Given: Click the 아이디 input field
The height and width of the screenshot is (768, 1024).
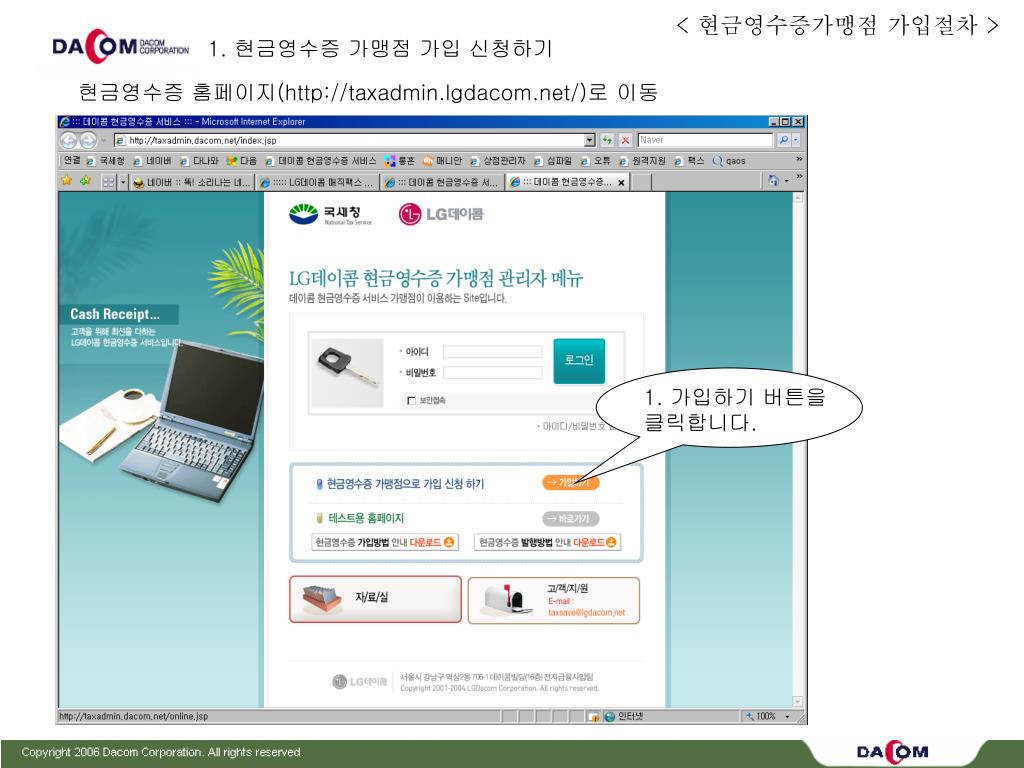Looking at the screenshot, I should pyautogui.click(x=492, y=351).
